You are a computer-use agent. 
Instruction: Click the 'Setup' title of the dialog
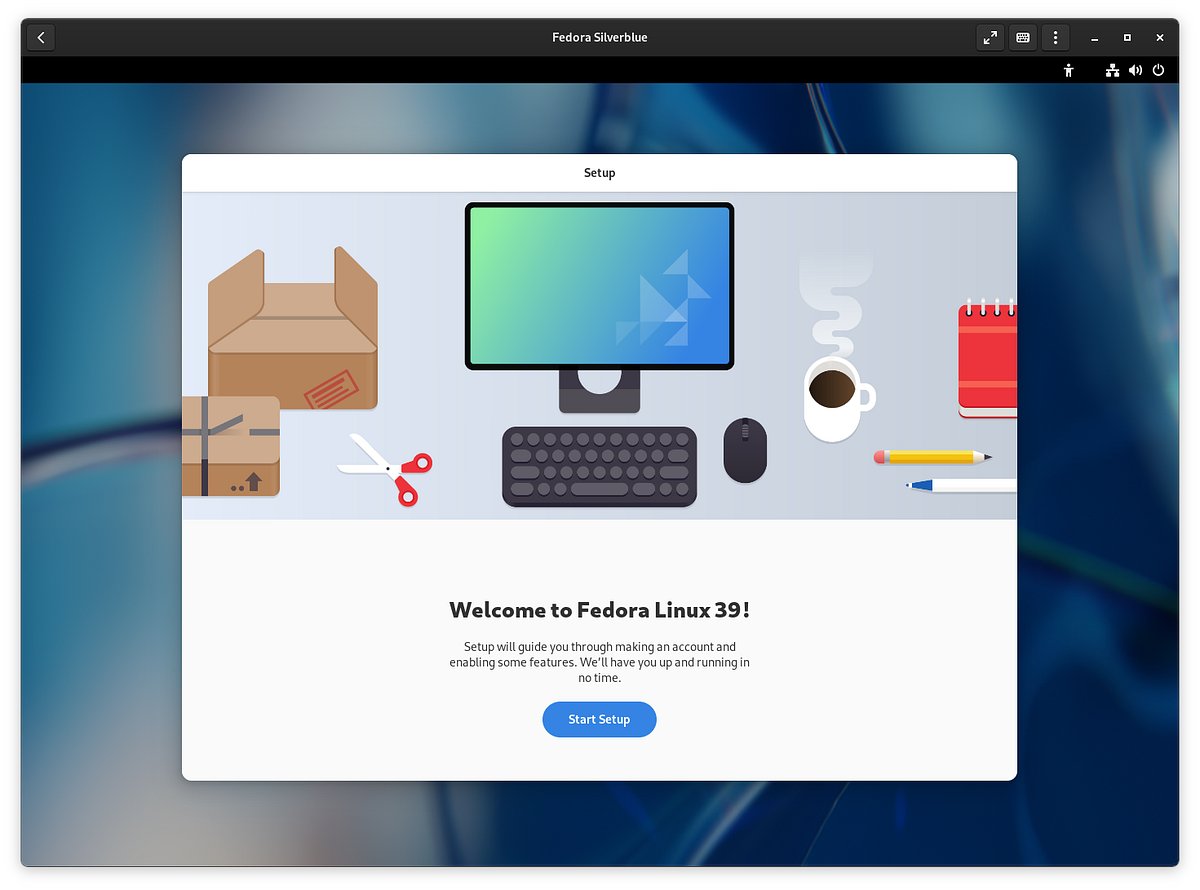point(599,173)
